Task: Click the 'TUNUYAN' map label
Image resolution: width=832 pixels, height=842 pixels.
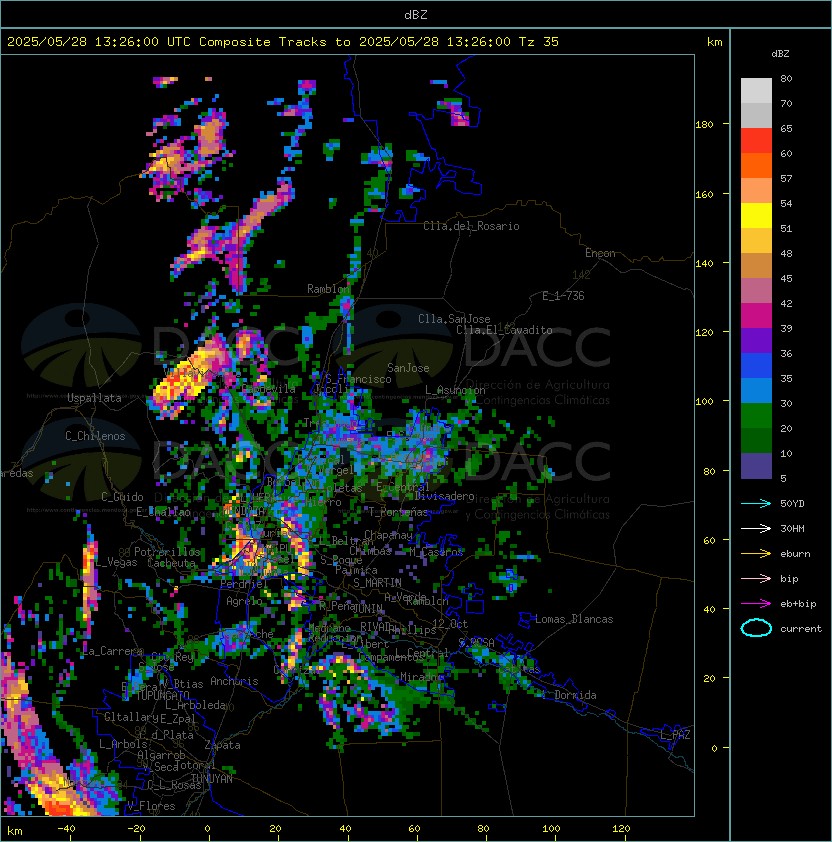Action: (x=212, y=779)
